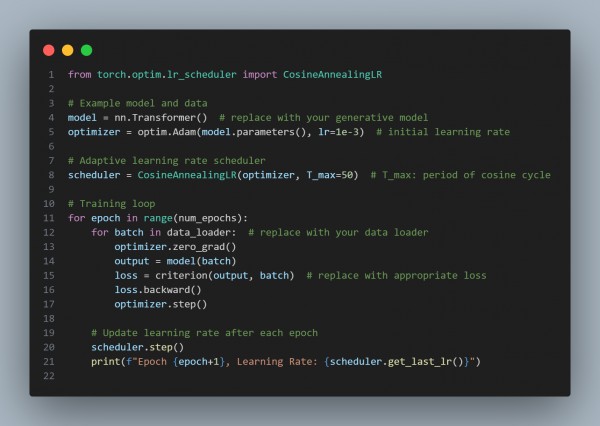Screen dimensions: 600x426
Task: Click the T_max=50 parameter
Action: [x=329, y=175]
